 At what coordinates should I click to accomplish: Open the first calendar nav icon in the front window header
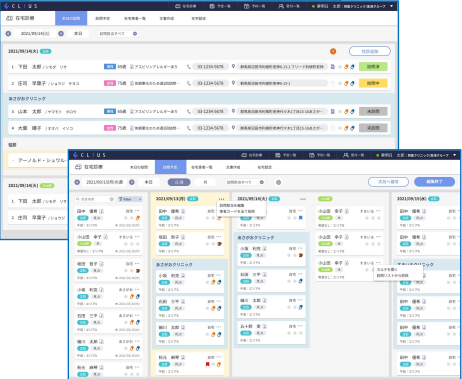[278, 155]
